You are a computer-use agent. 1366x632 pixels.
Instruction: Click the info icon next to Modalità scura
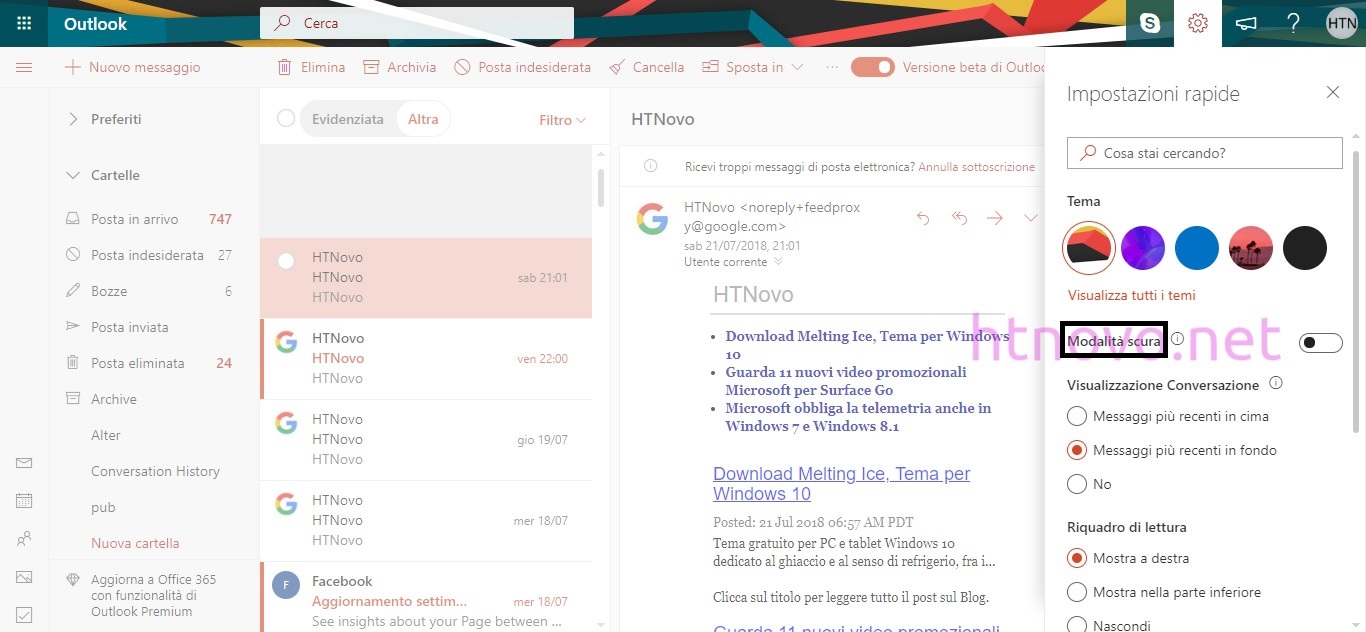click(x=1177, y=339)
